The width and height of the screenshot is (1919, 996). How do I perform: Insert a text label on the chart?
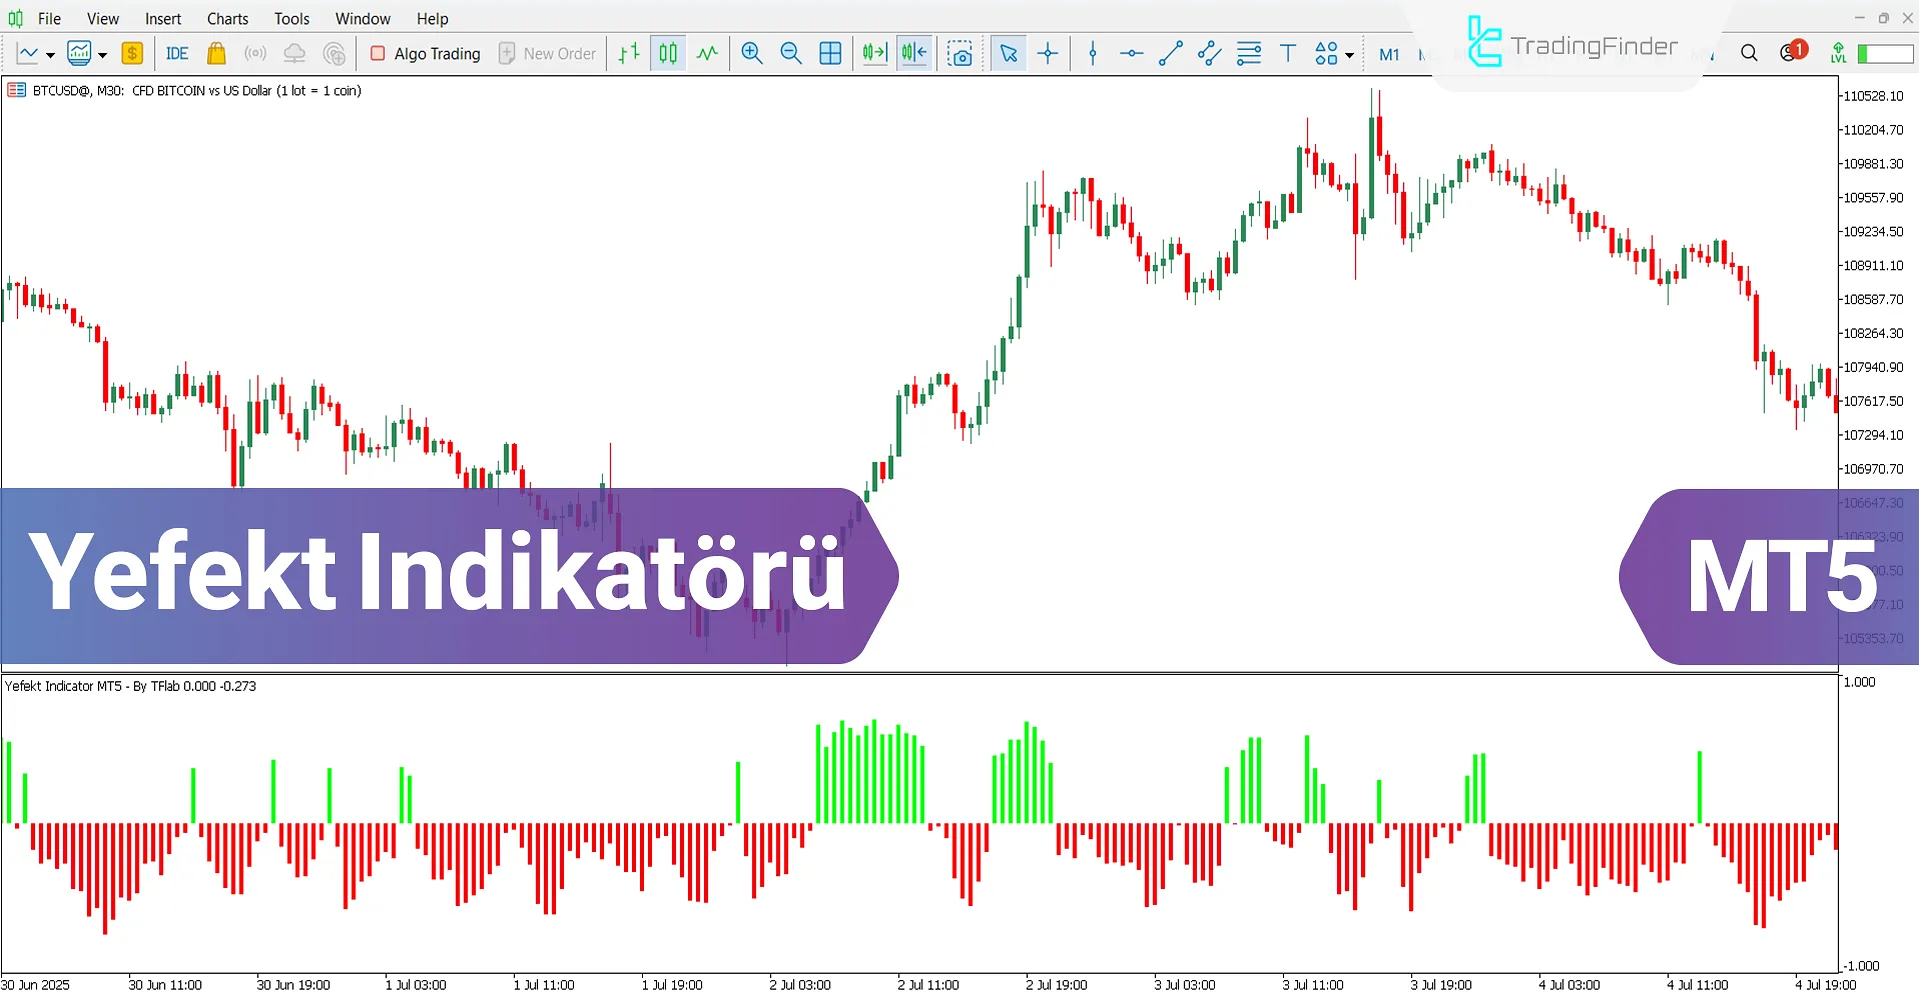(1288, 53)
